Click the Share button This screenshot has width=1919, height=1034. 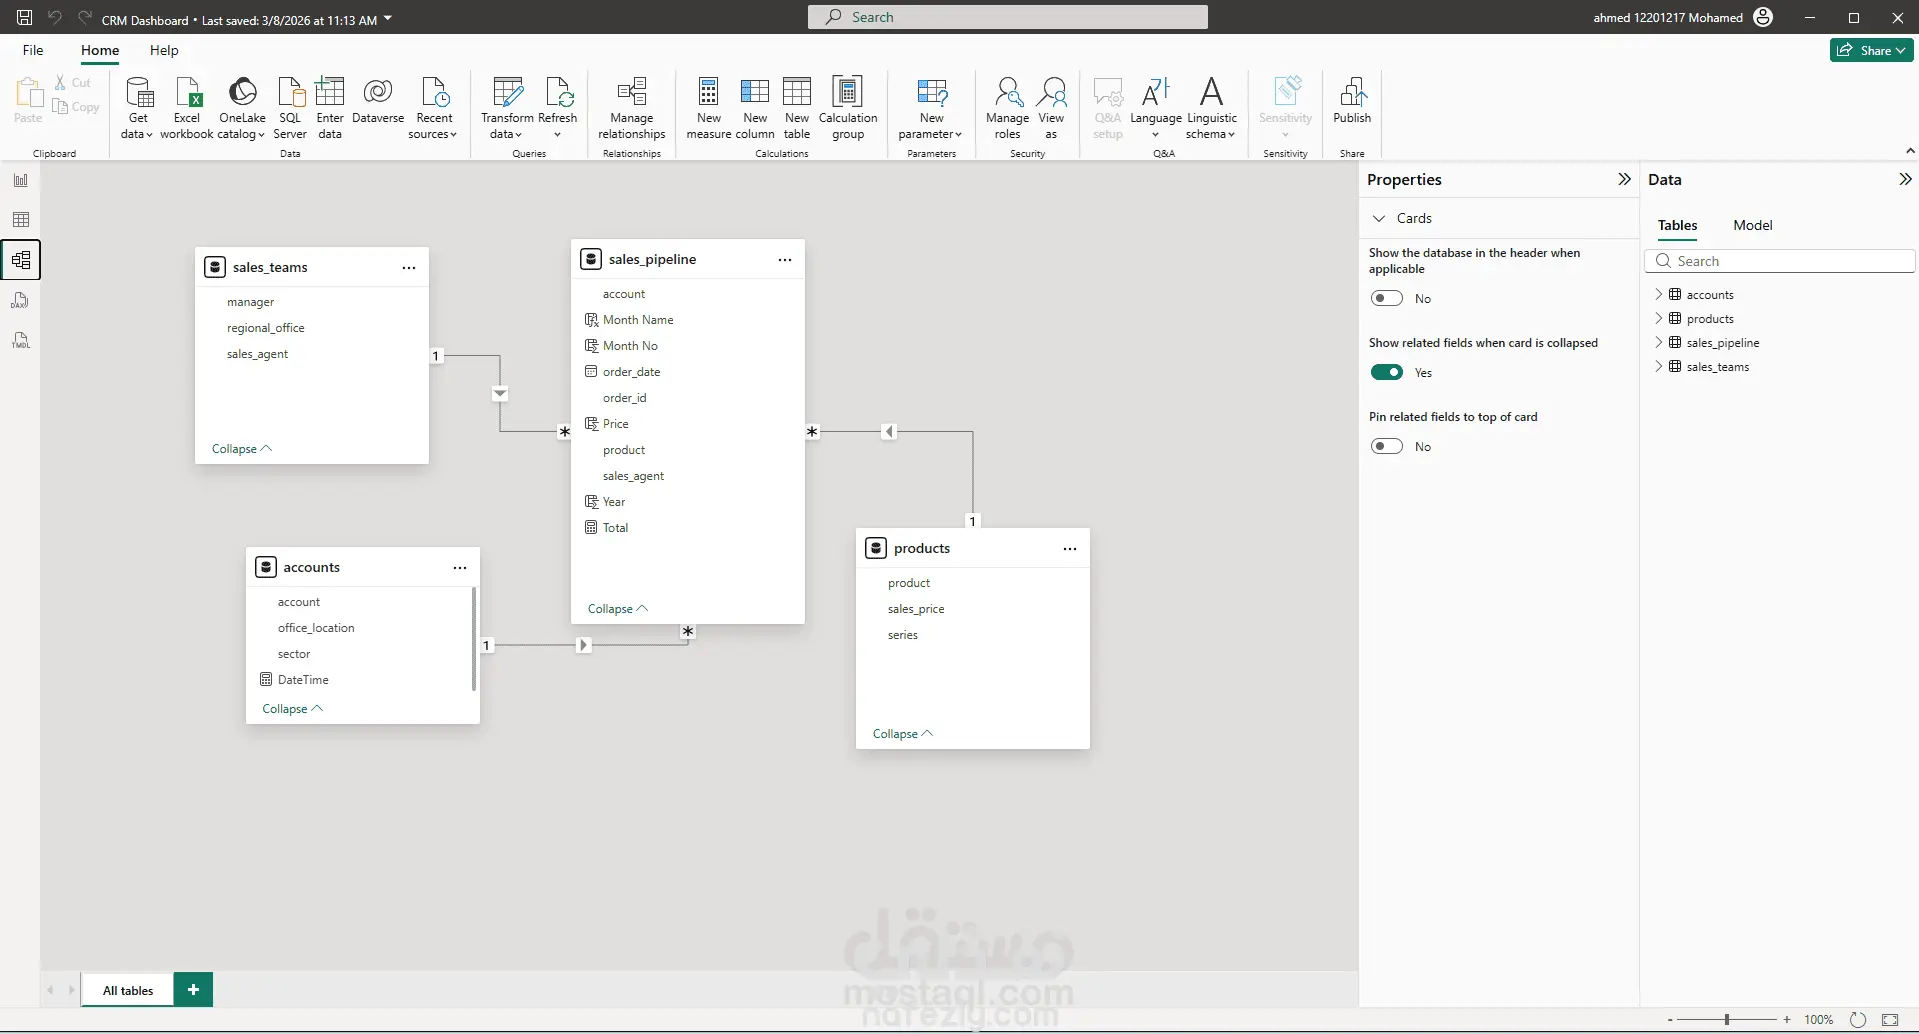coord(1871,50)
